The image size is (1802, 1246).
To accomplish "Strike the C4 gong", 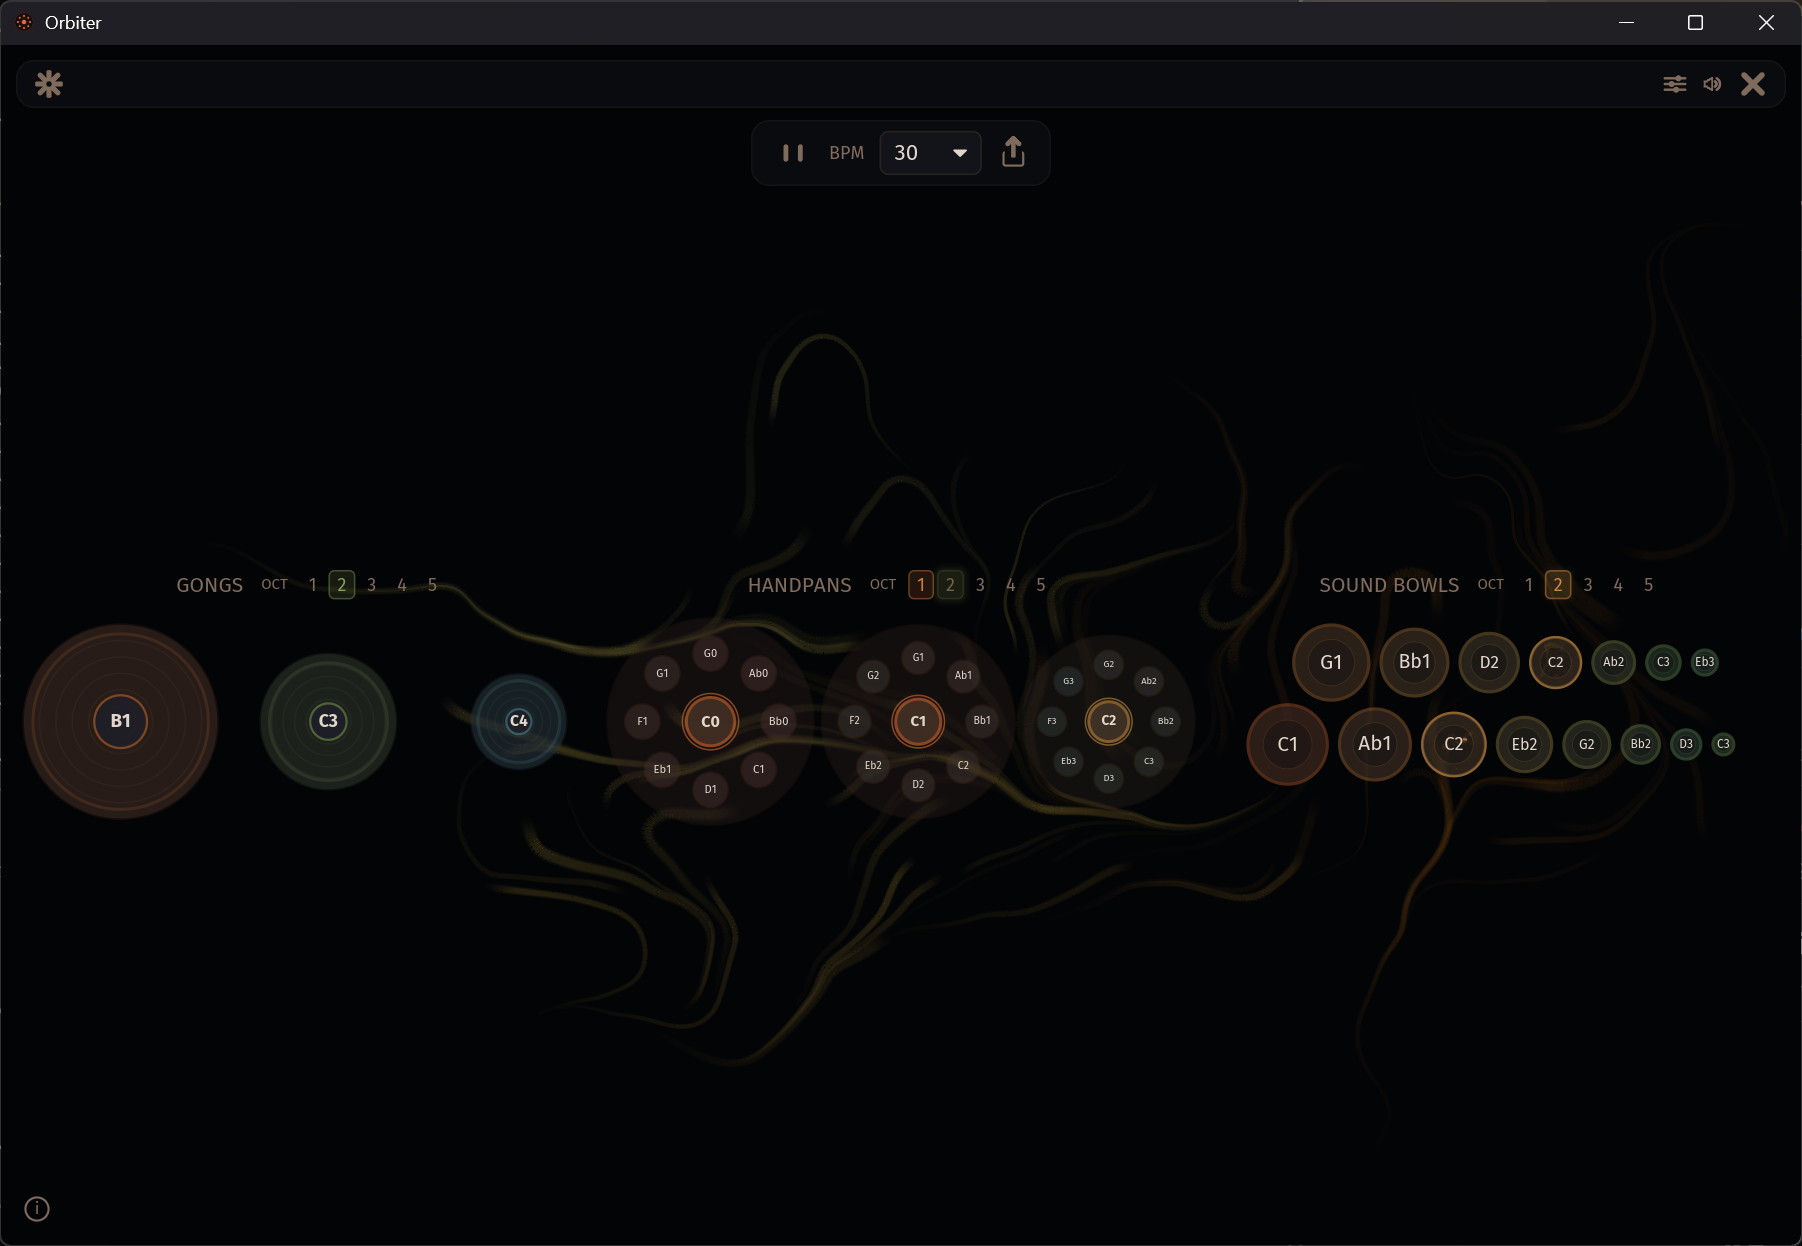I will coord(518,720).
